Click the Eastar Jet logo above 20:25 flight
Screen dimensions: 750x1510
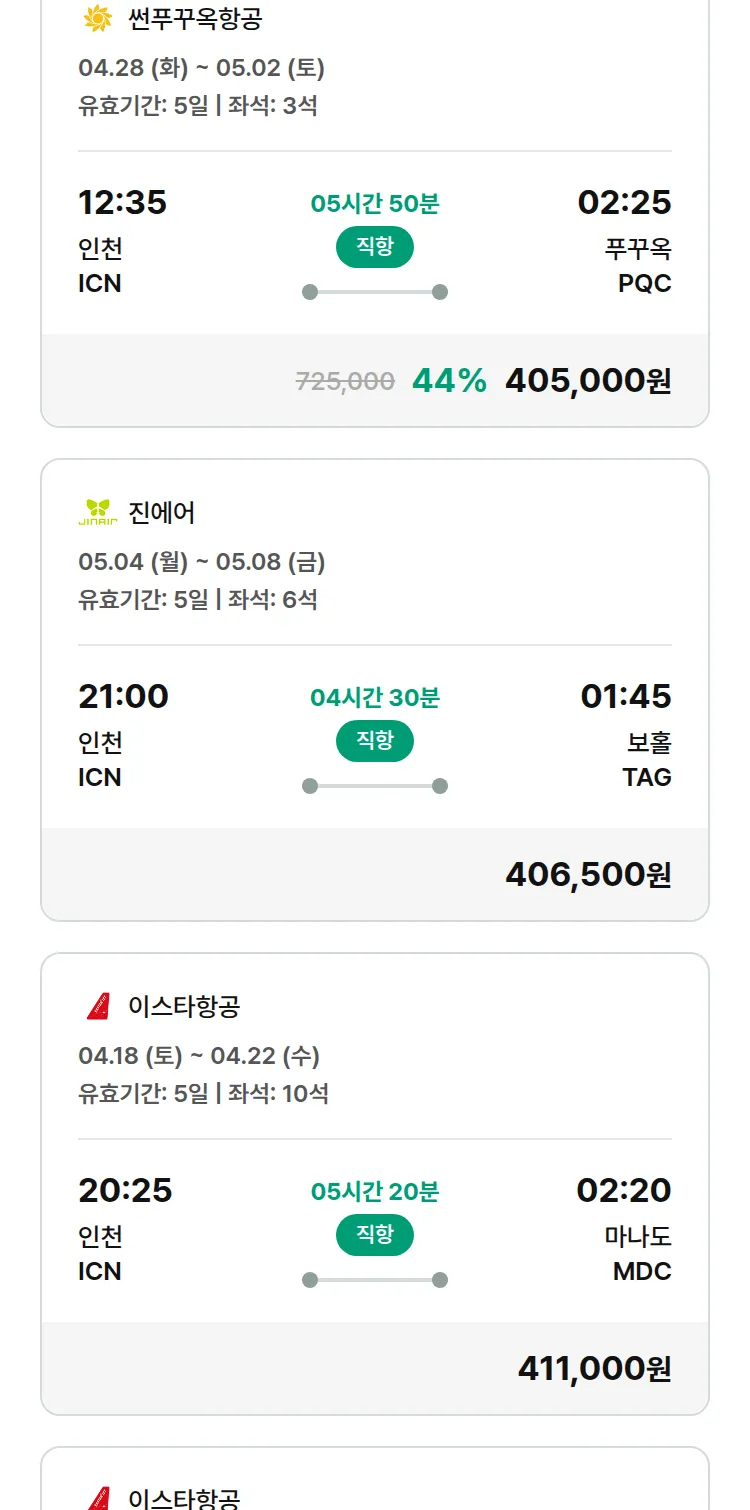point(98,1006)
